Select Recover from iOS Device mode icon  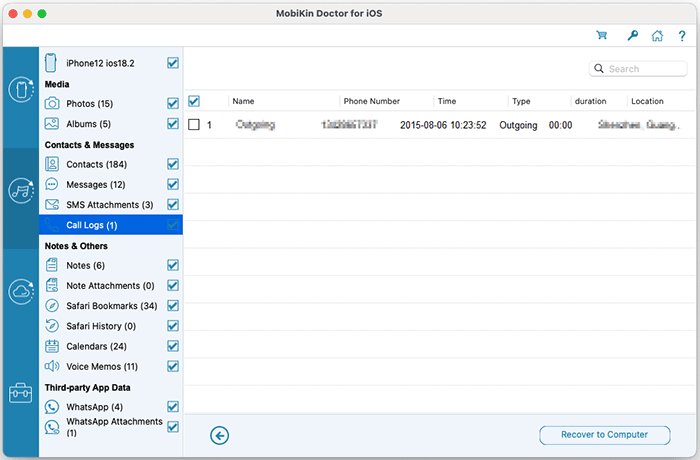pos(21,89)
